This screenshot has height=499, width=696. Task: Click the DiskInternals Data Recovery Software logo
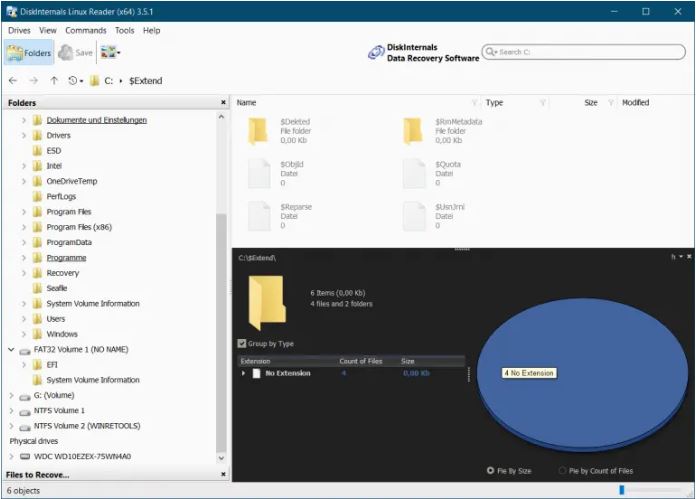tap(423, 53)
